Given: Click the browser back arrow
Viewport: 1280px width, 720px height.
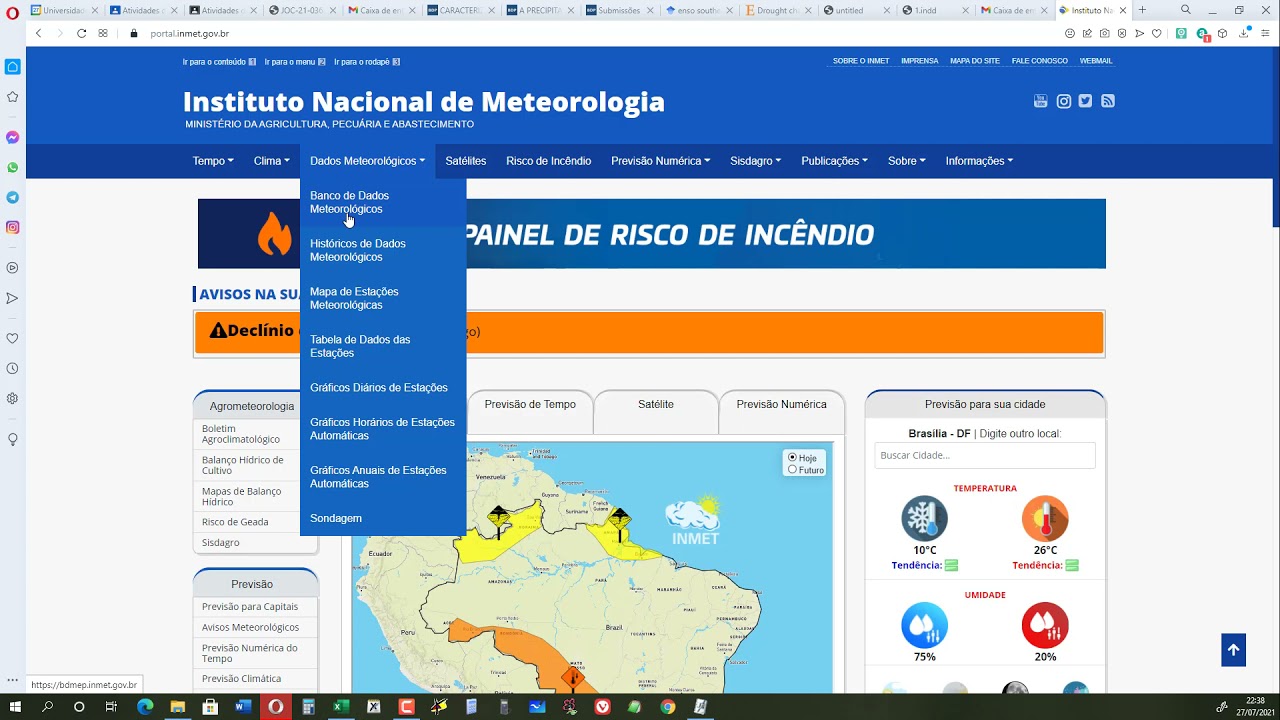Looking at the screenshot, I should (39, 33).
